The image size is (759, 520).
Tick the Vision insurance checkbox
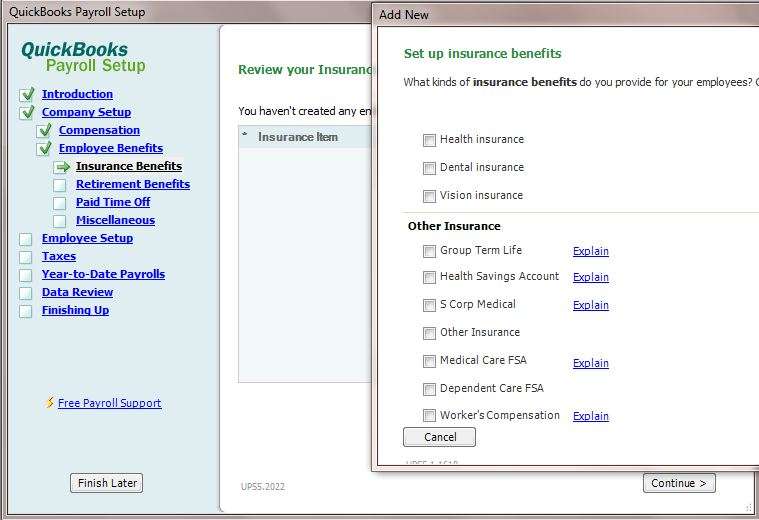(x=429, y=196)
